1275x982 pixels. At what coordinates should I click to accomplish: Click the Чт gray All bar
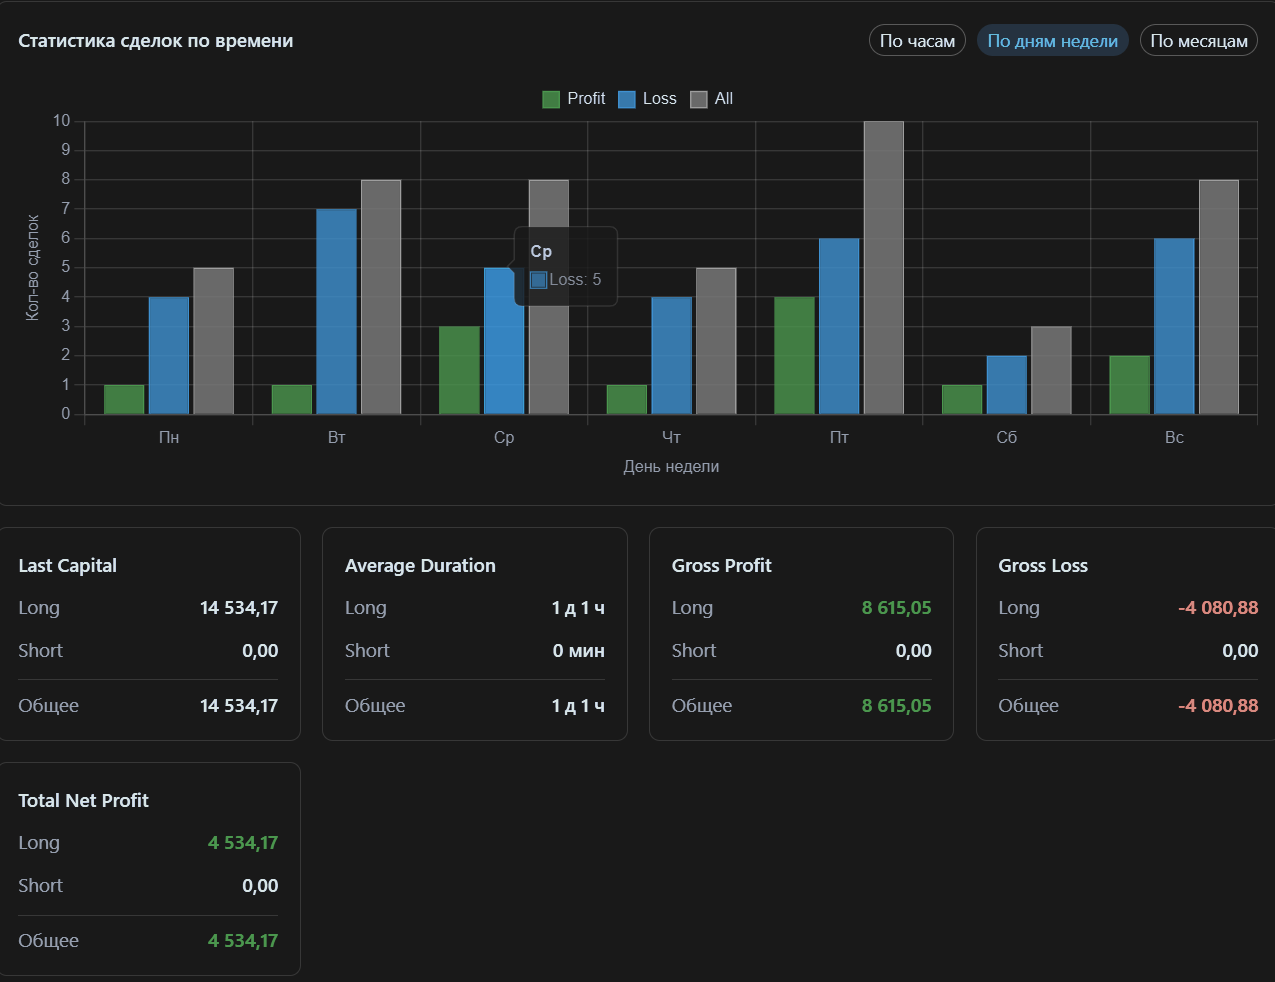[x=716, y=341]
